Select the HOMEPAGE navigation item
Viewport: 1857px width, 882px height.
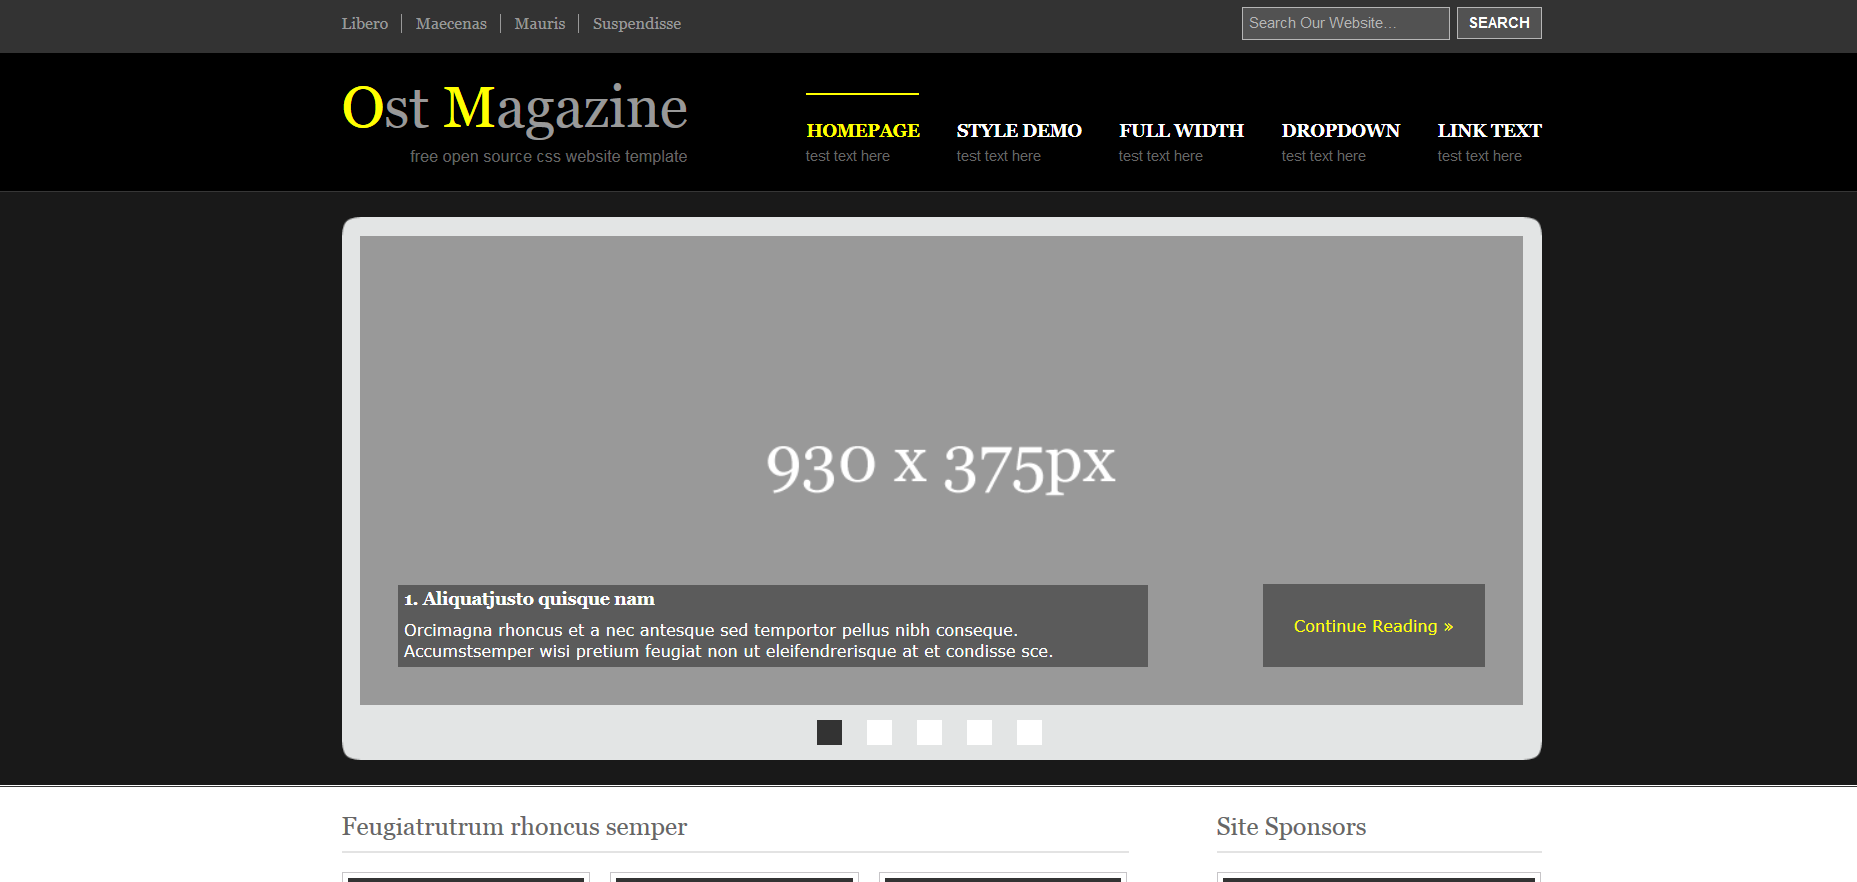(x=862, y=131)
